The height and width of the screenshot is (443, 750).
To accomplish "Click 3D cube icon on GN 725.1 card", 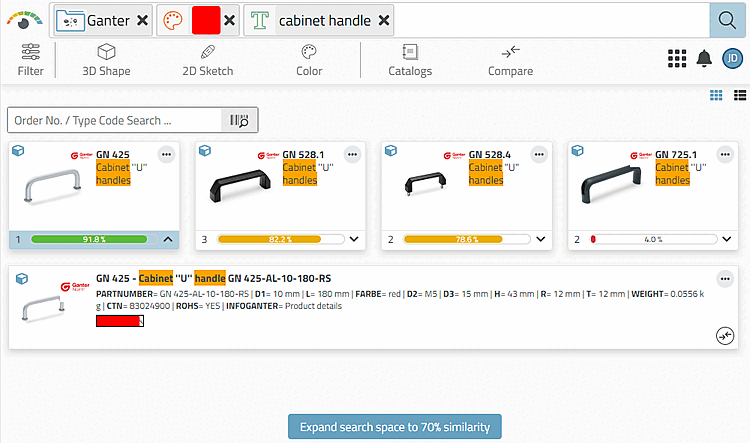I will click(x=577, y=151).
